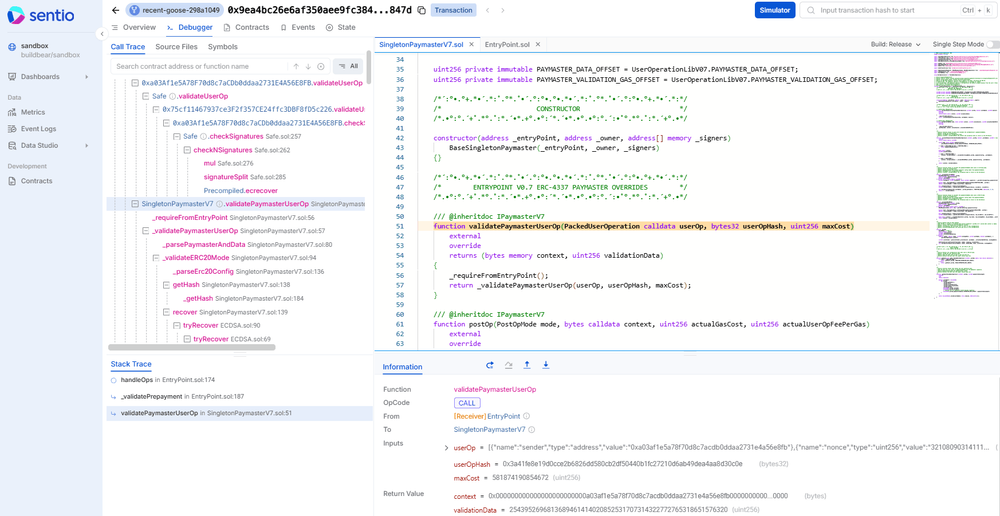Screen dimensions: 1000x516
Task: Select the Precompiled.ecrecover trace row
Action: pos(240,191)
